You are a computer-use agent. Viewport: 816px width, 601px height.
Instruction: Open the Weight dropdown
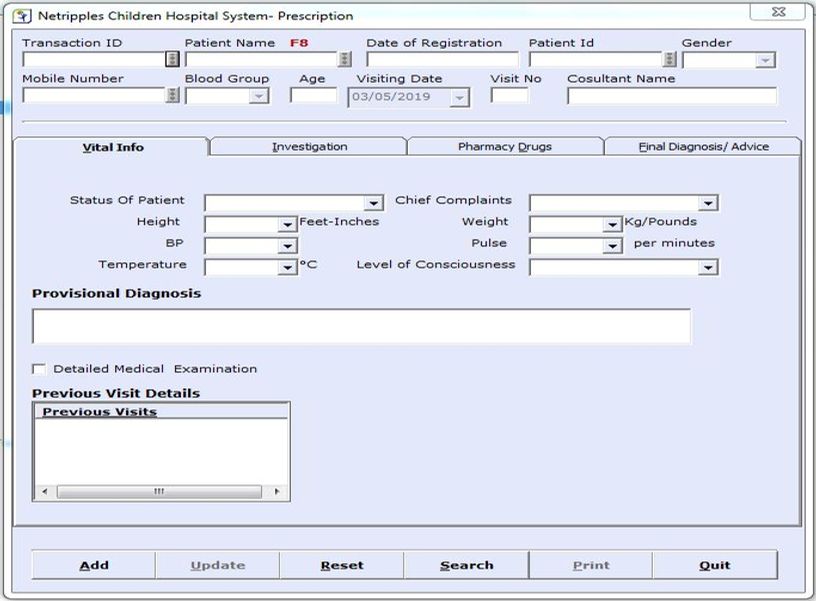click(x=613, y=225)
